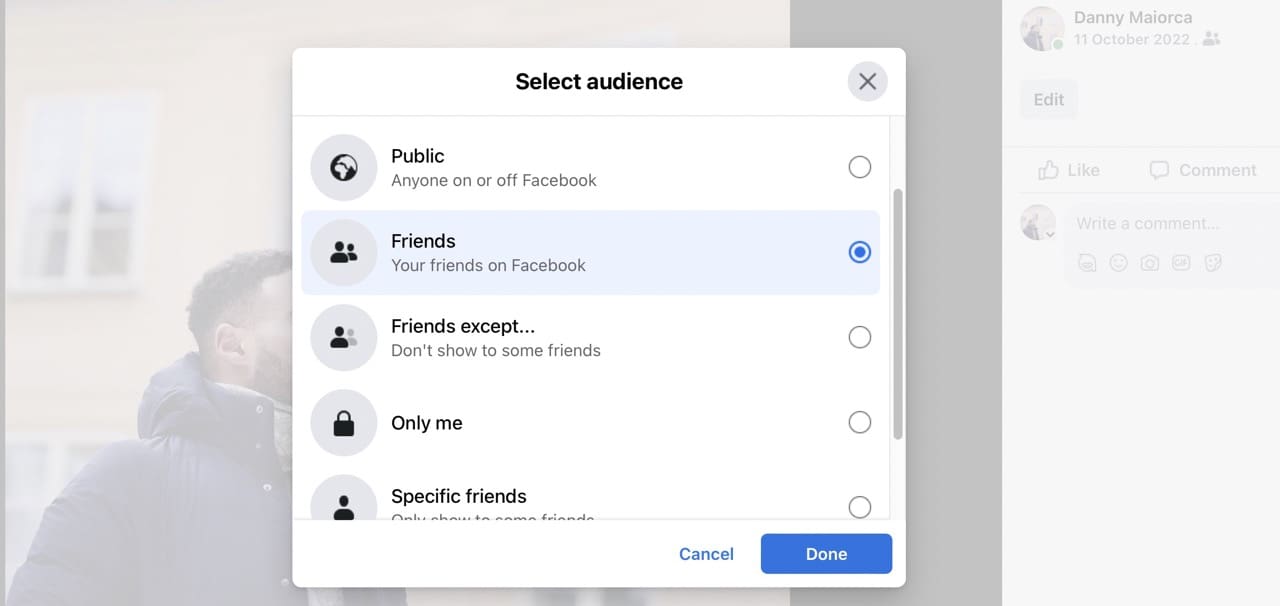The image size is (1280, 606).
Task: Open the GIF picker in the comment box
Action: (x=1181, y=262)
